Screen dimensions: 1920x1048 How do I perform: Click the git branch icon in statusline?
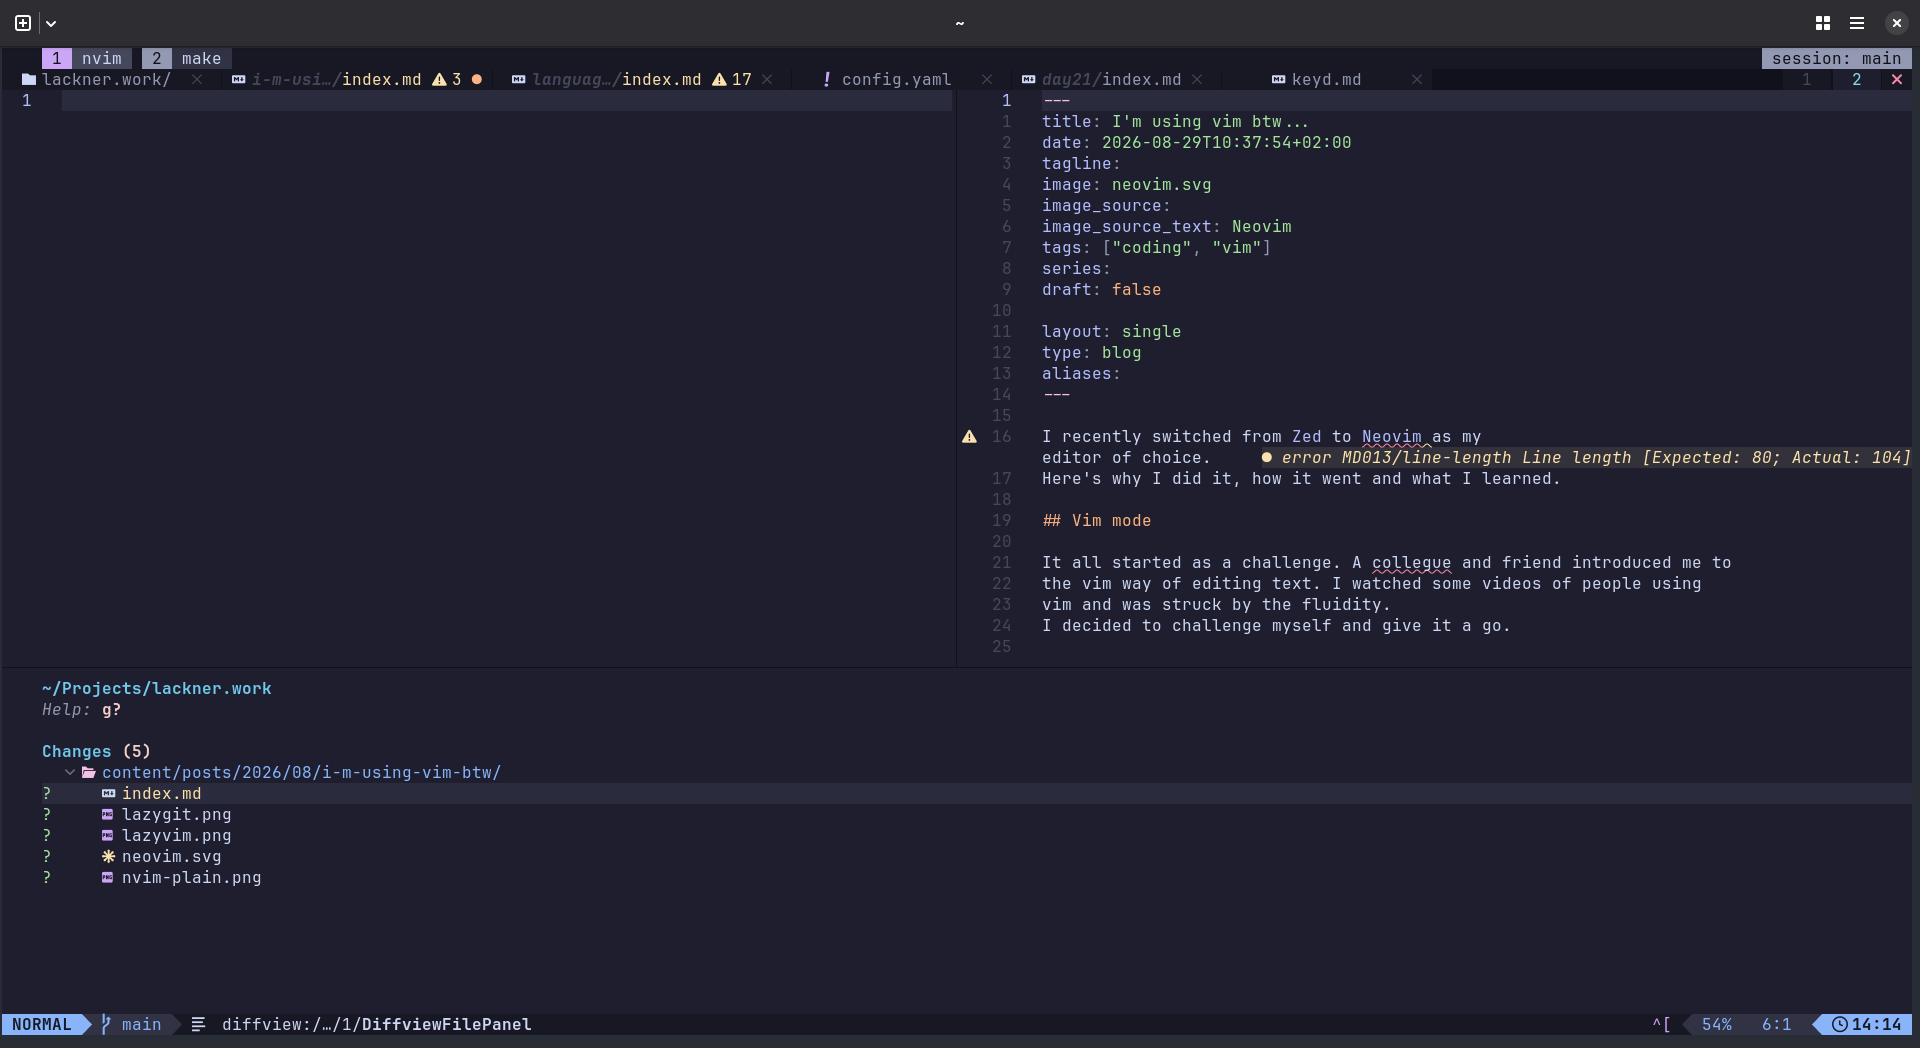106,1024
